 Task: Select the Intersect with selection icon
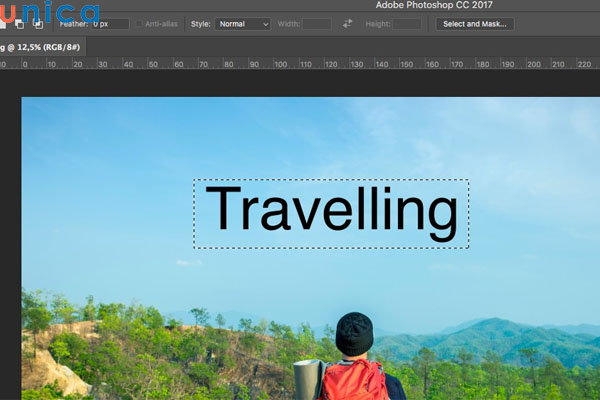tap(39, 23)
